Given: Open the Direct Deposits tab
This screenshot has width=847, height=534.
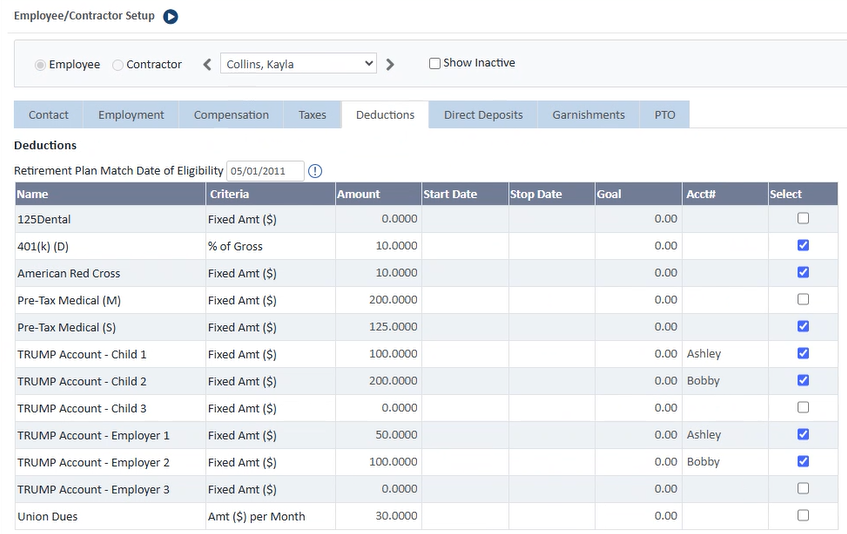Looking at the screenshot, I should (x=483, y=114).
